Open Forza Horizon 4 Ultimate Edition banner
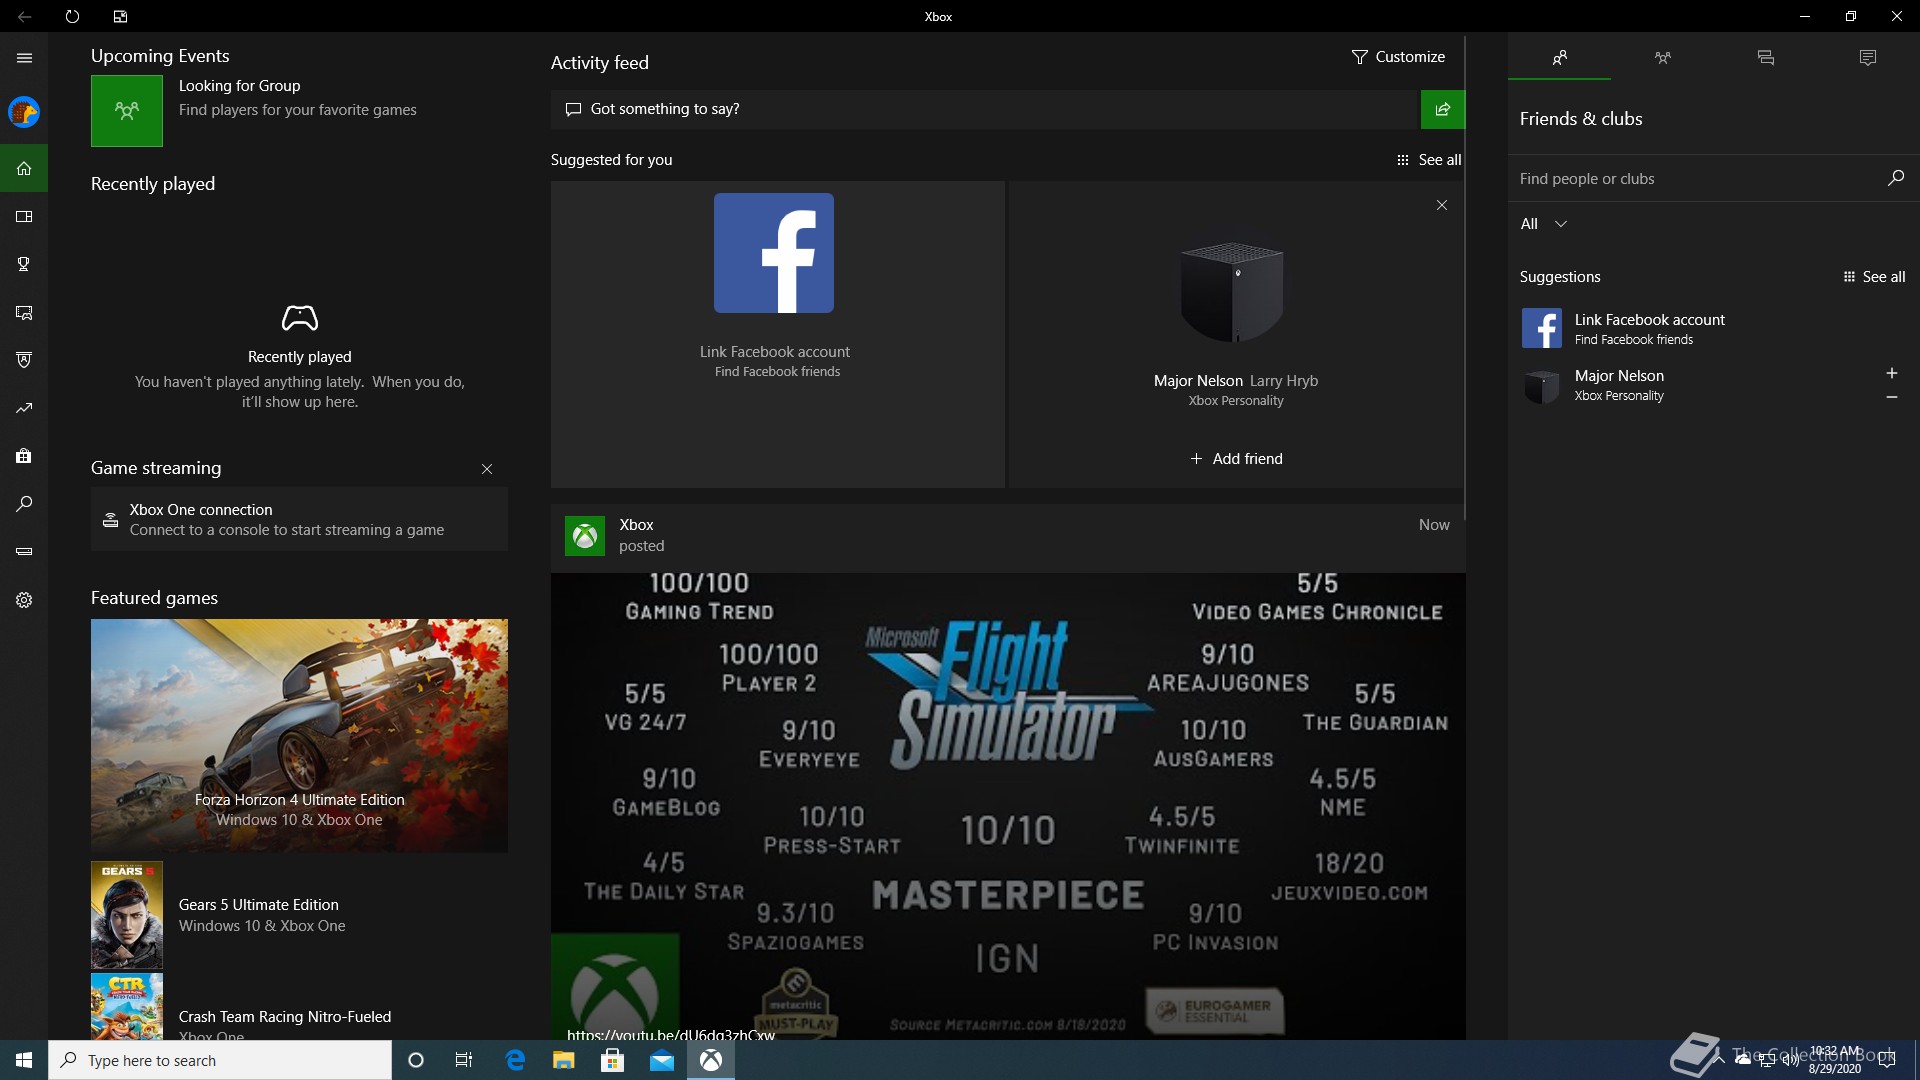Image resolution: width=1920 pixels, height=1080 pixels. point(299,736)
